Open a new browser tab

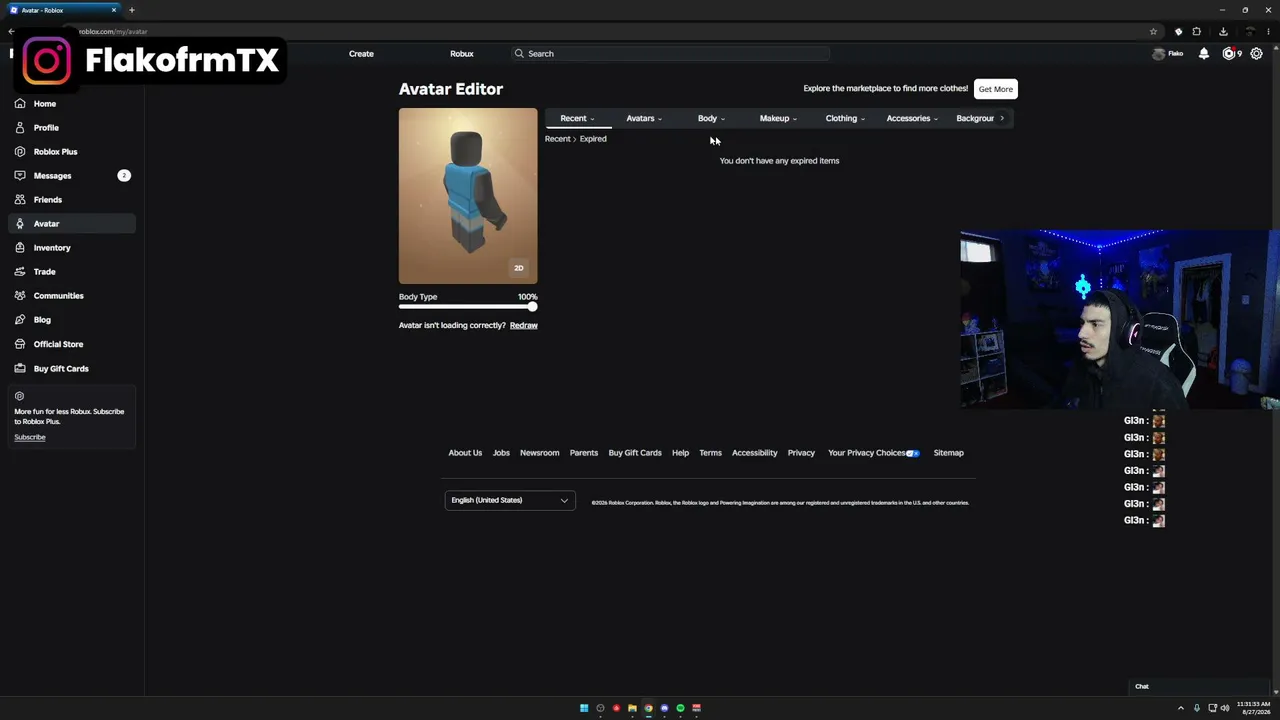point(131,10)
